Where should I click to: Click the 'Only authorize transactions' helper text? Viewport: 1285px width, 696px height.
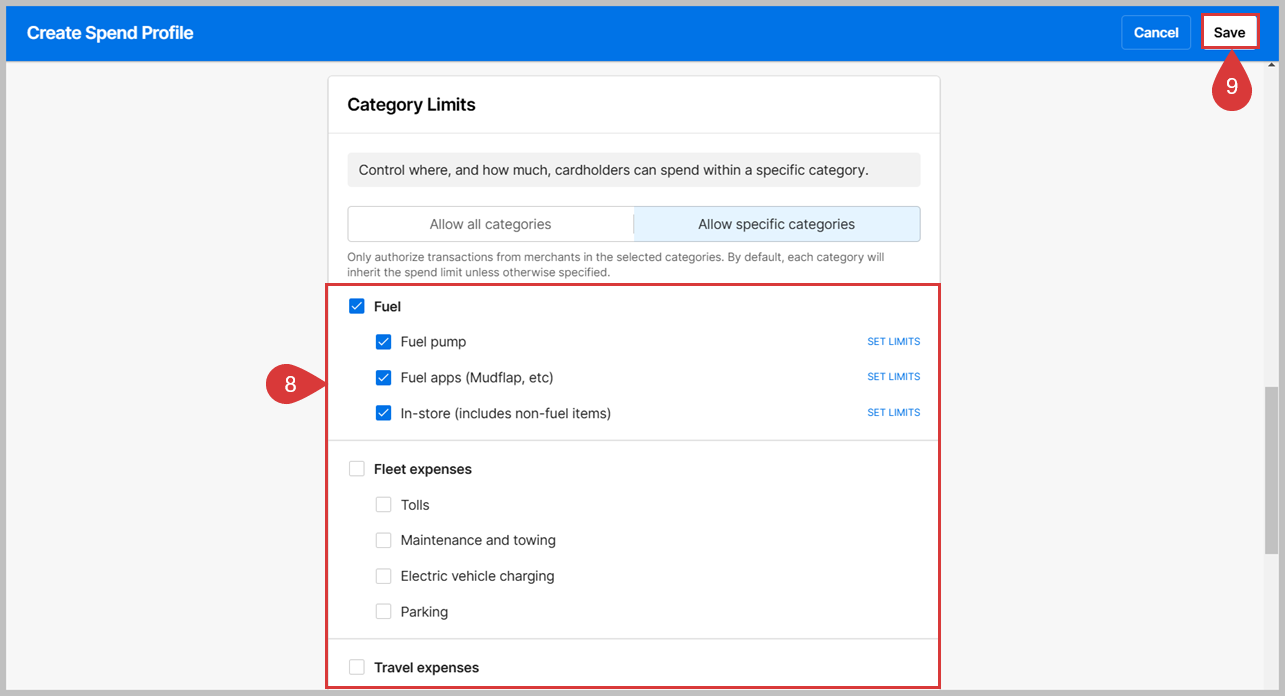click(x=615, y=264)
